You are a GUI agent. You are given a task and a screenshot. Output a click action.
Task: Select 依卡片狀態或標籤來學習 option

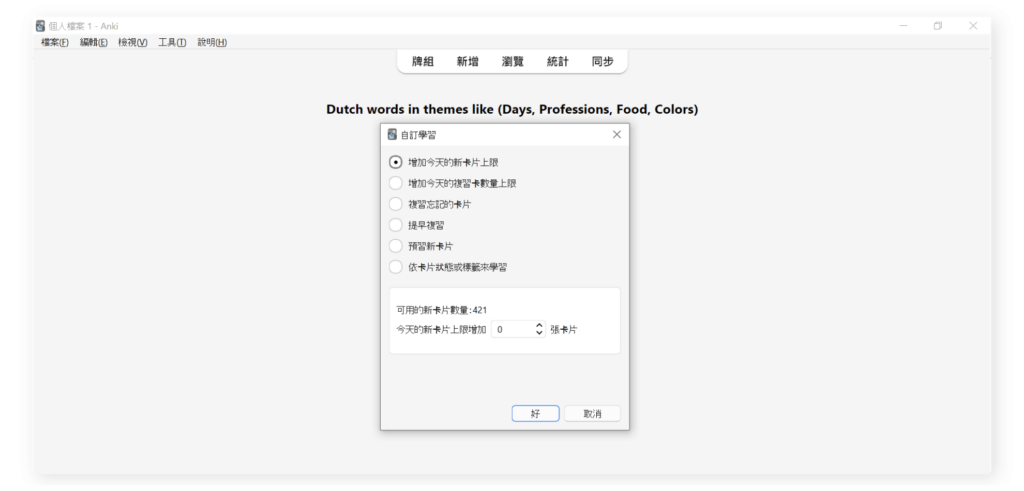pos(396,267)
